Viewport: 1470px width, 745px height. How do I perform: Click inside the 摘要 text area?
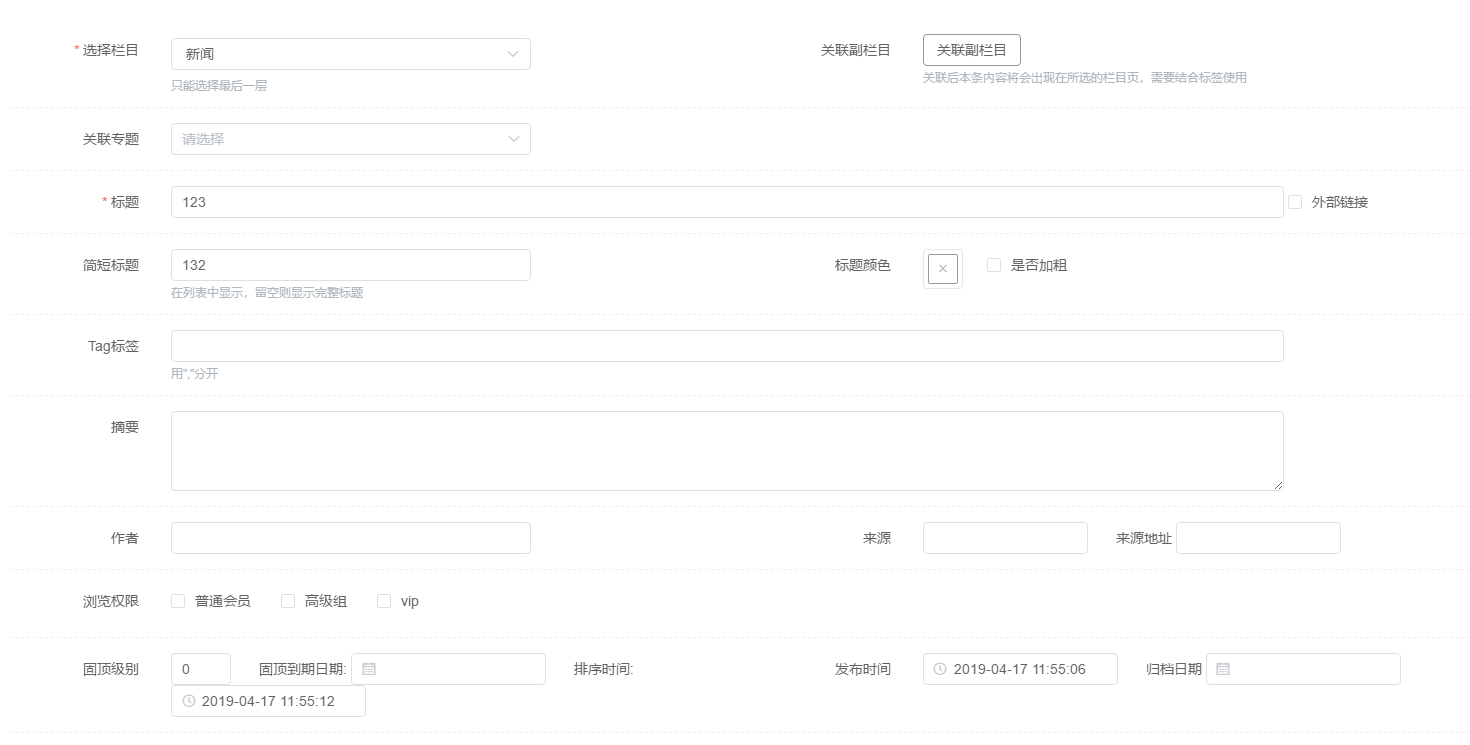tap(727, 451)
